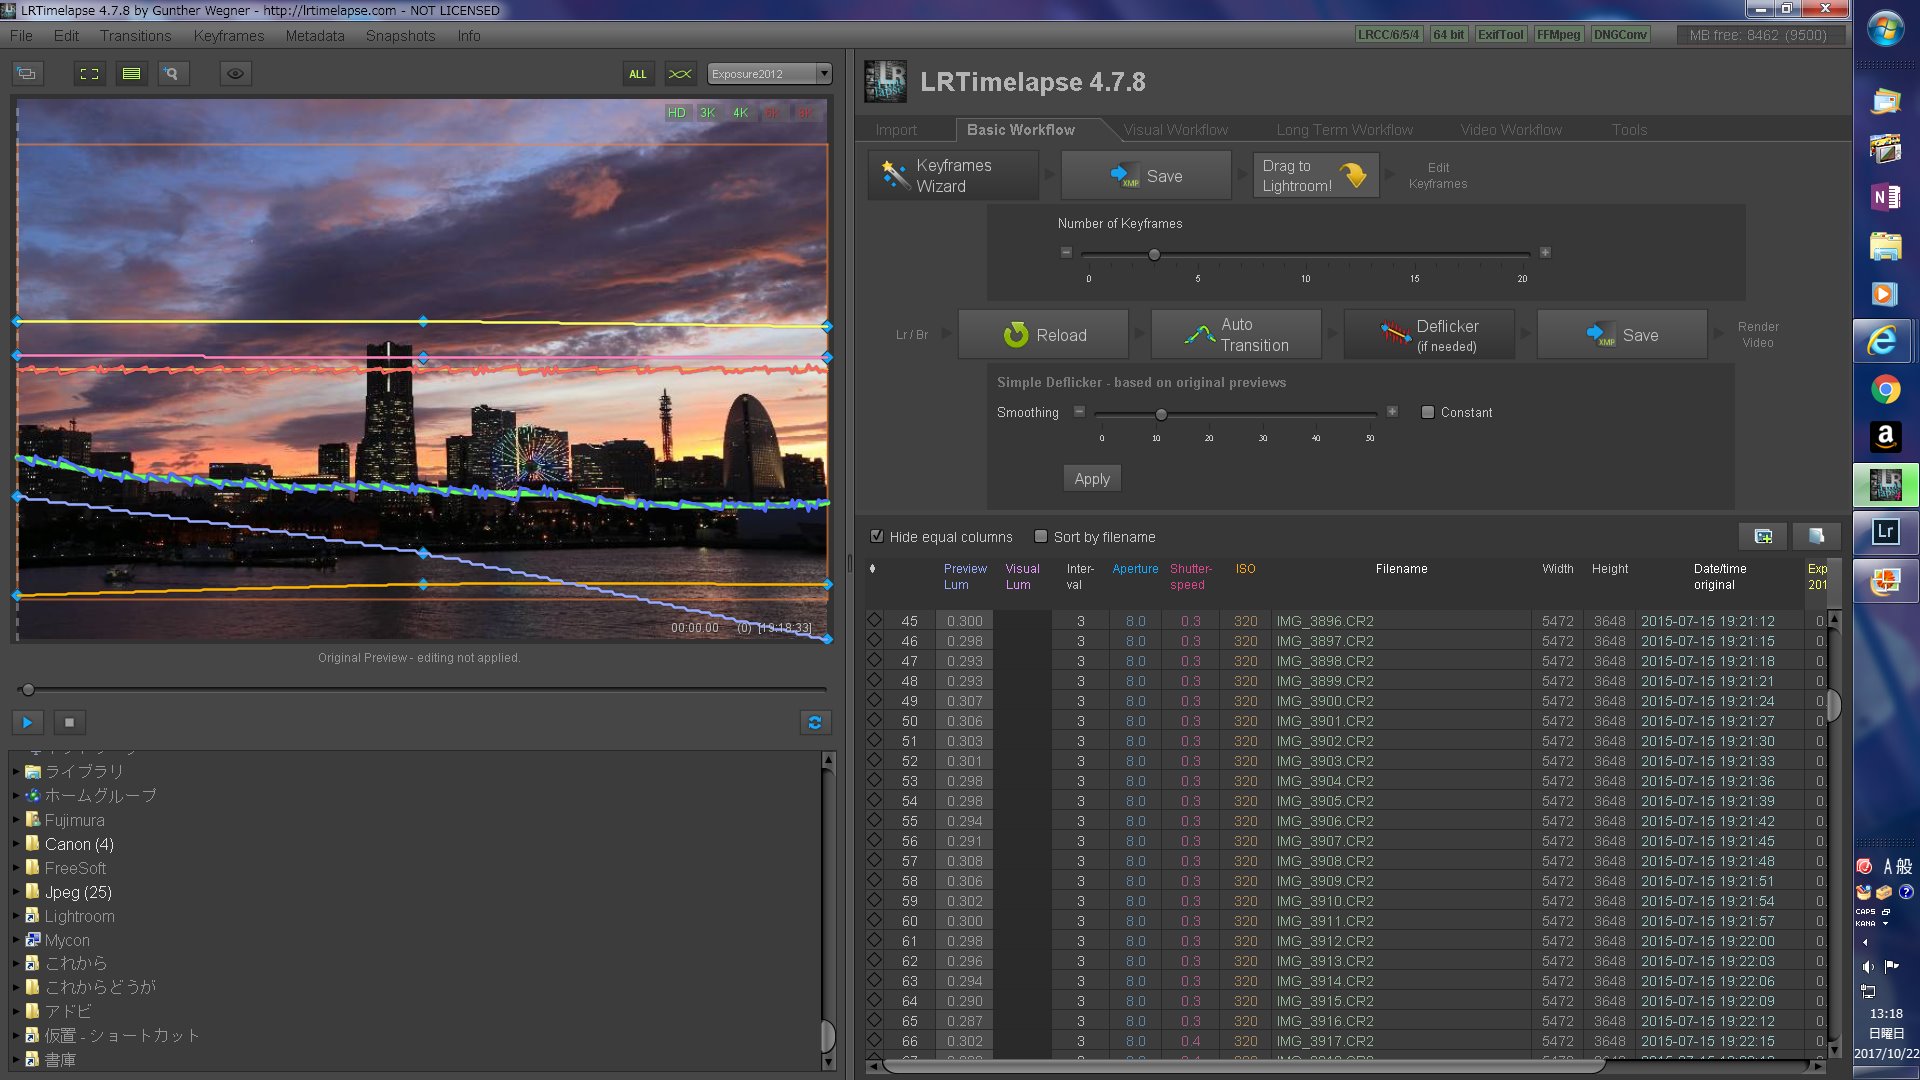Image resolution: width=1920 pixels, height=1080 pixels.
Task: Open the Transitions menu
Action: [x=135, y=36]
